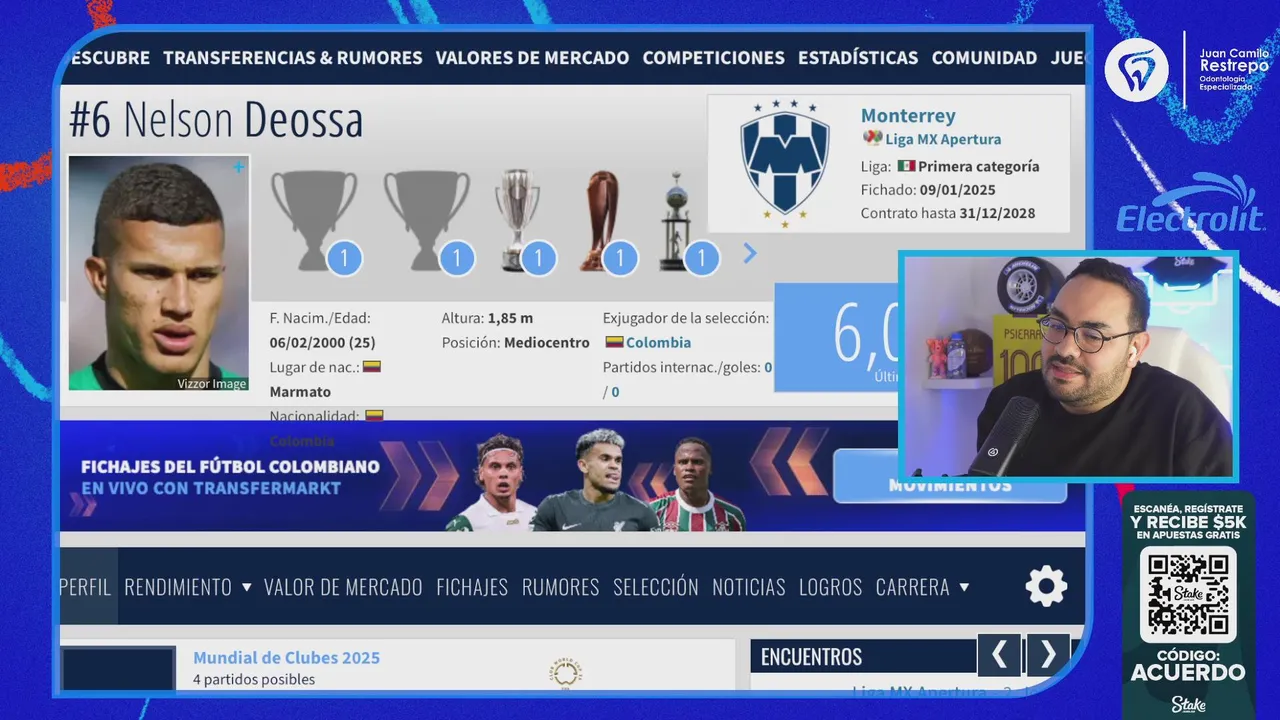The height and width of the screenshot is (720, 1280).
Task: Open the settings gear icon
Action: tap(1046, 586)
